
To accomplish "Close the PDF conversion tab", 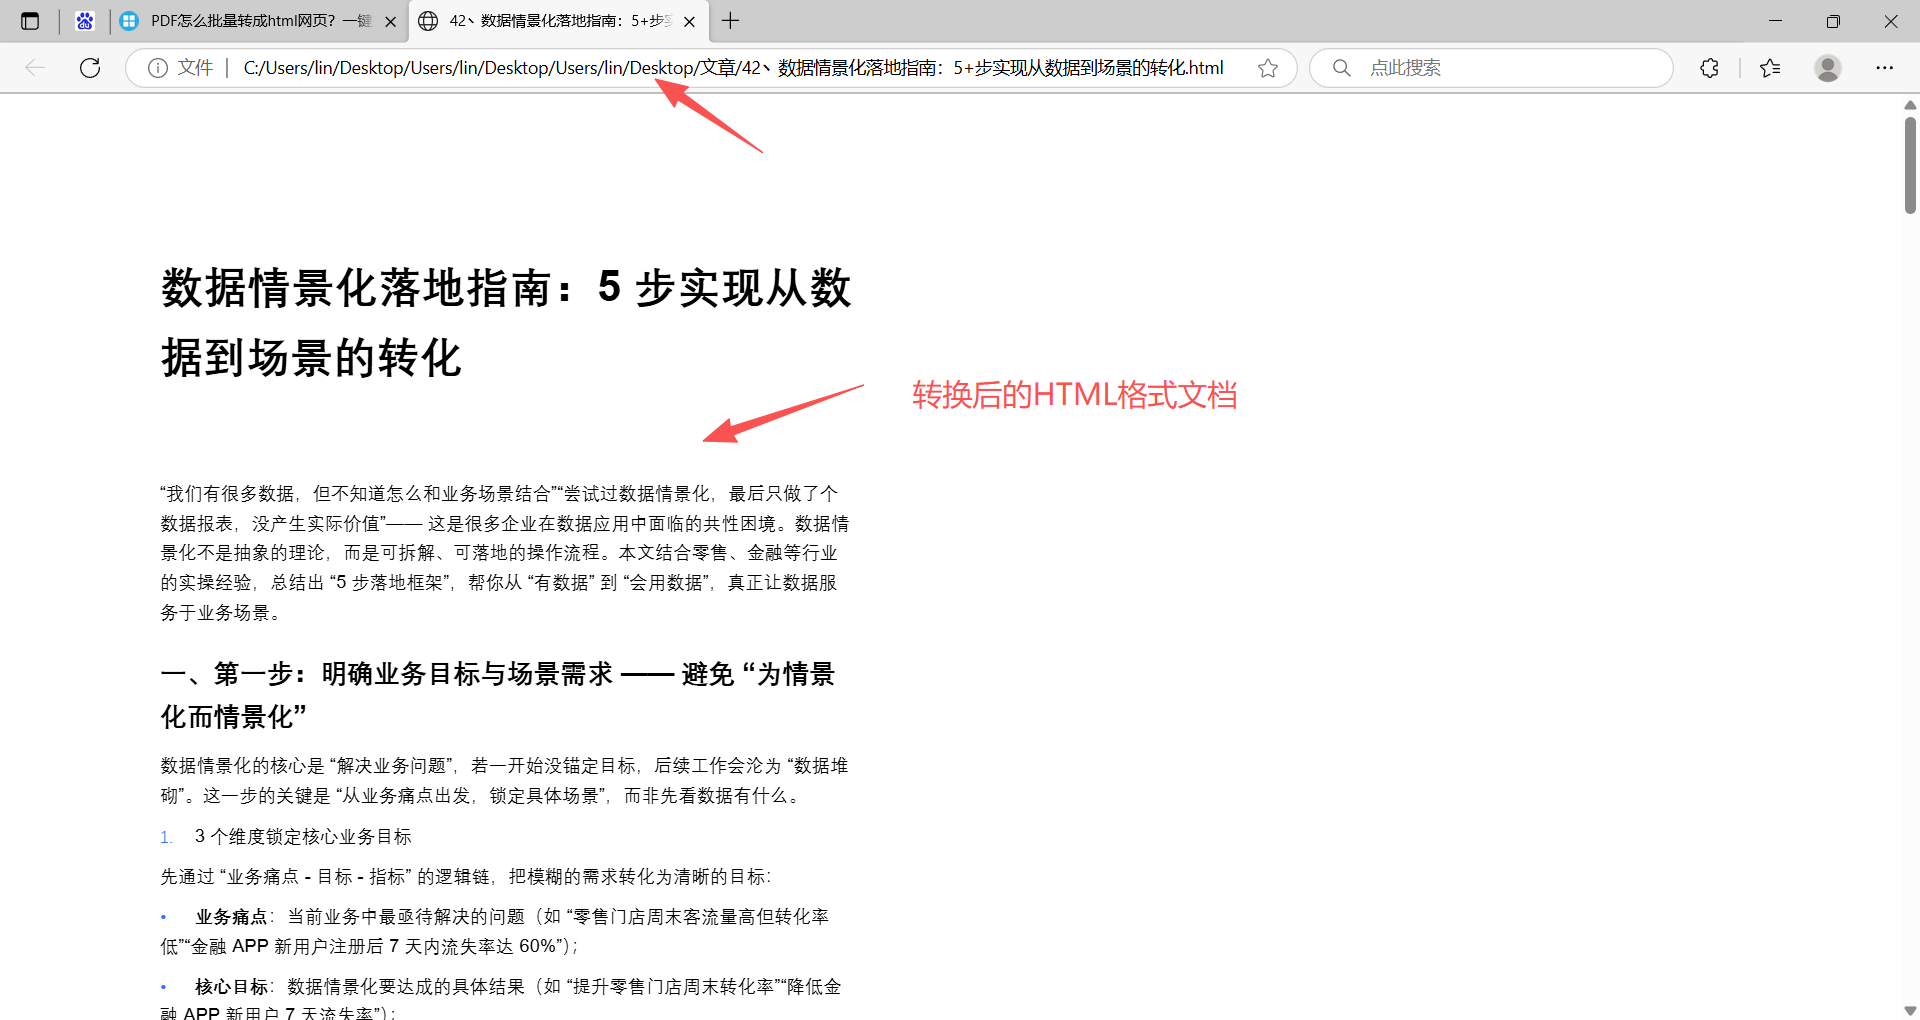I will pyautogui.click(x=391, y=20).
